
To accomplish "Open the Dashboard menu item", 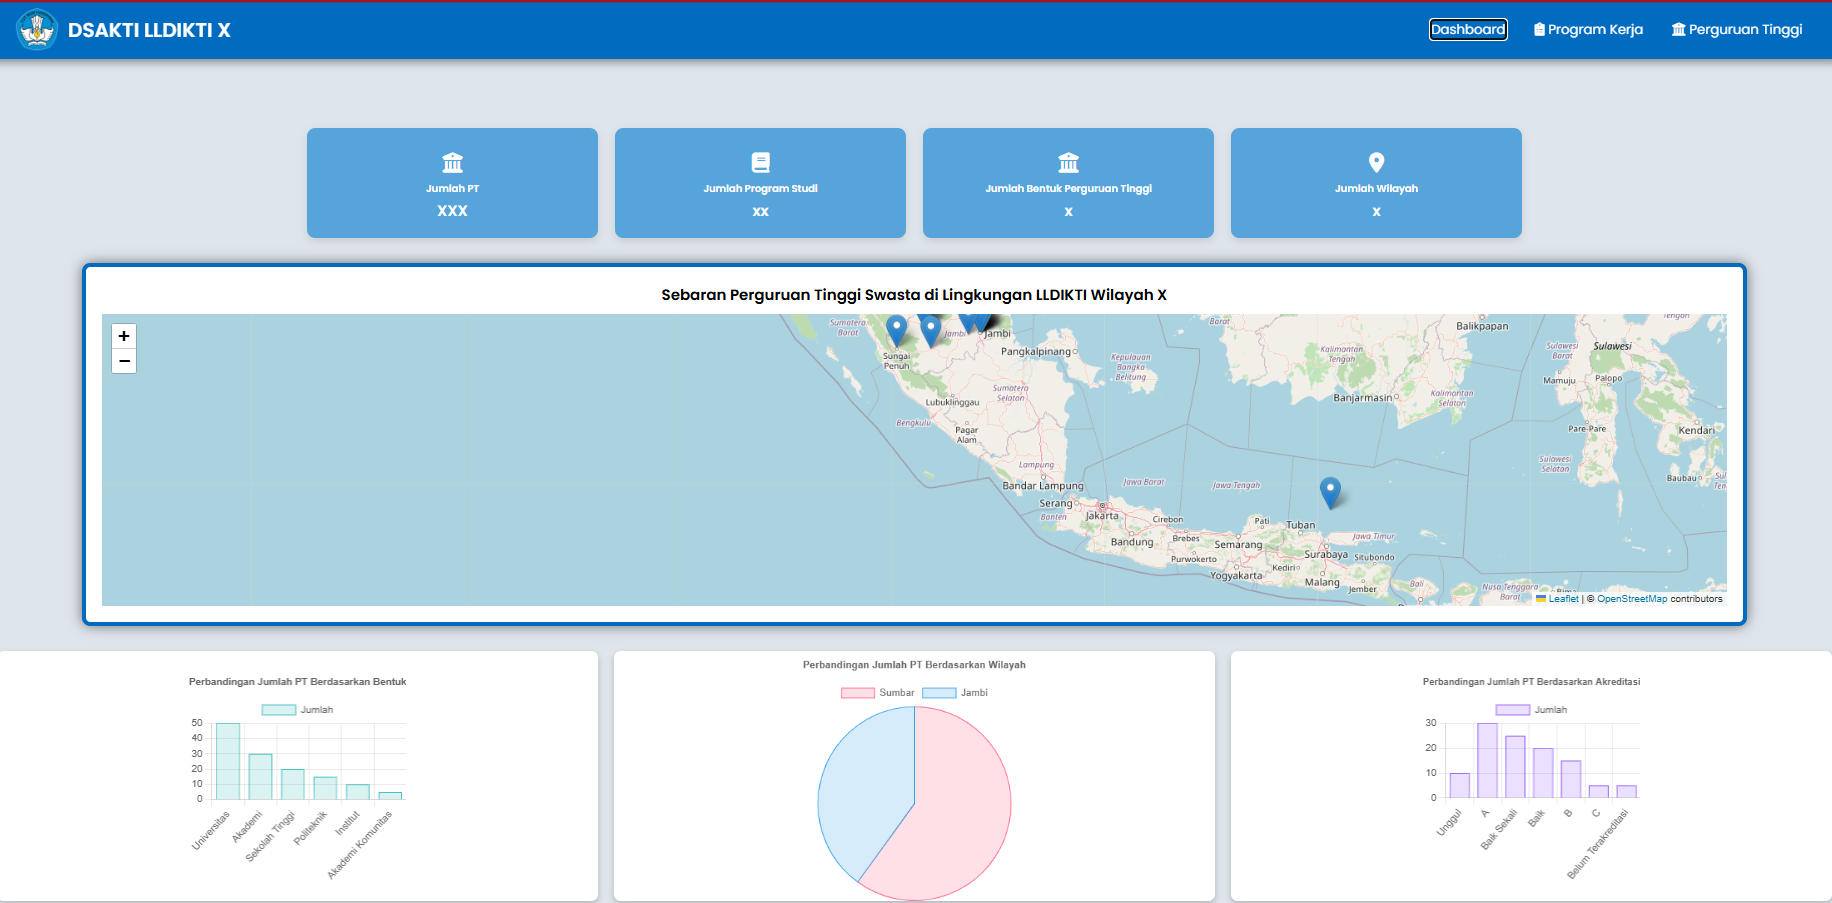I will [x=1467, y=30].
